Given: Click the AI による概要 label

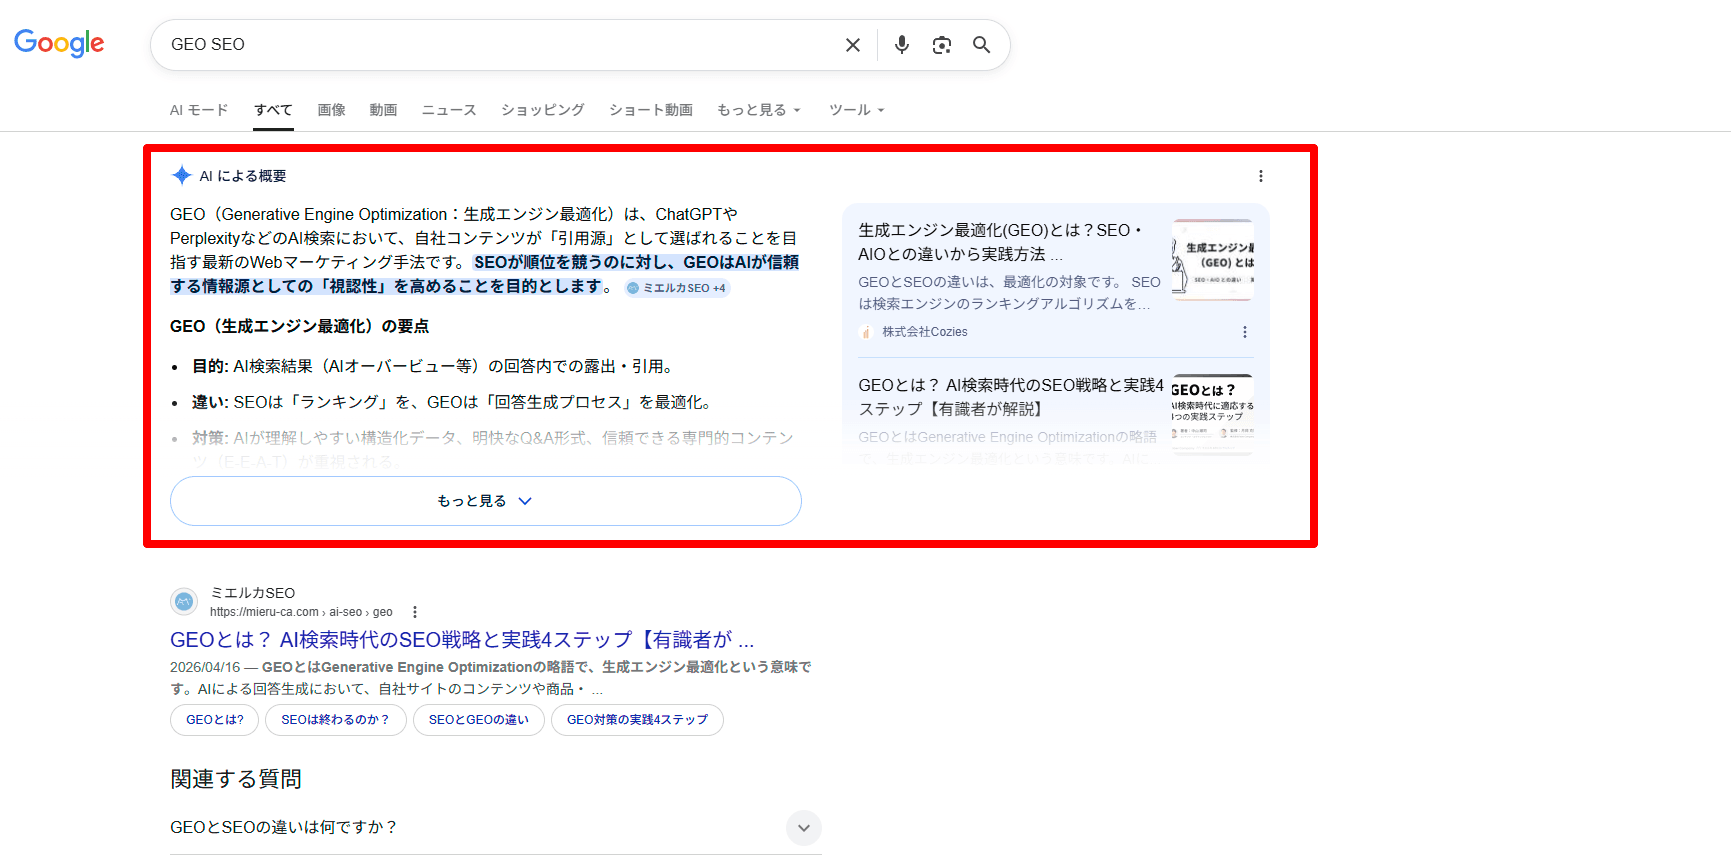Looking at the screenshot, I should coord(243,176).
